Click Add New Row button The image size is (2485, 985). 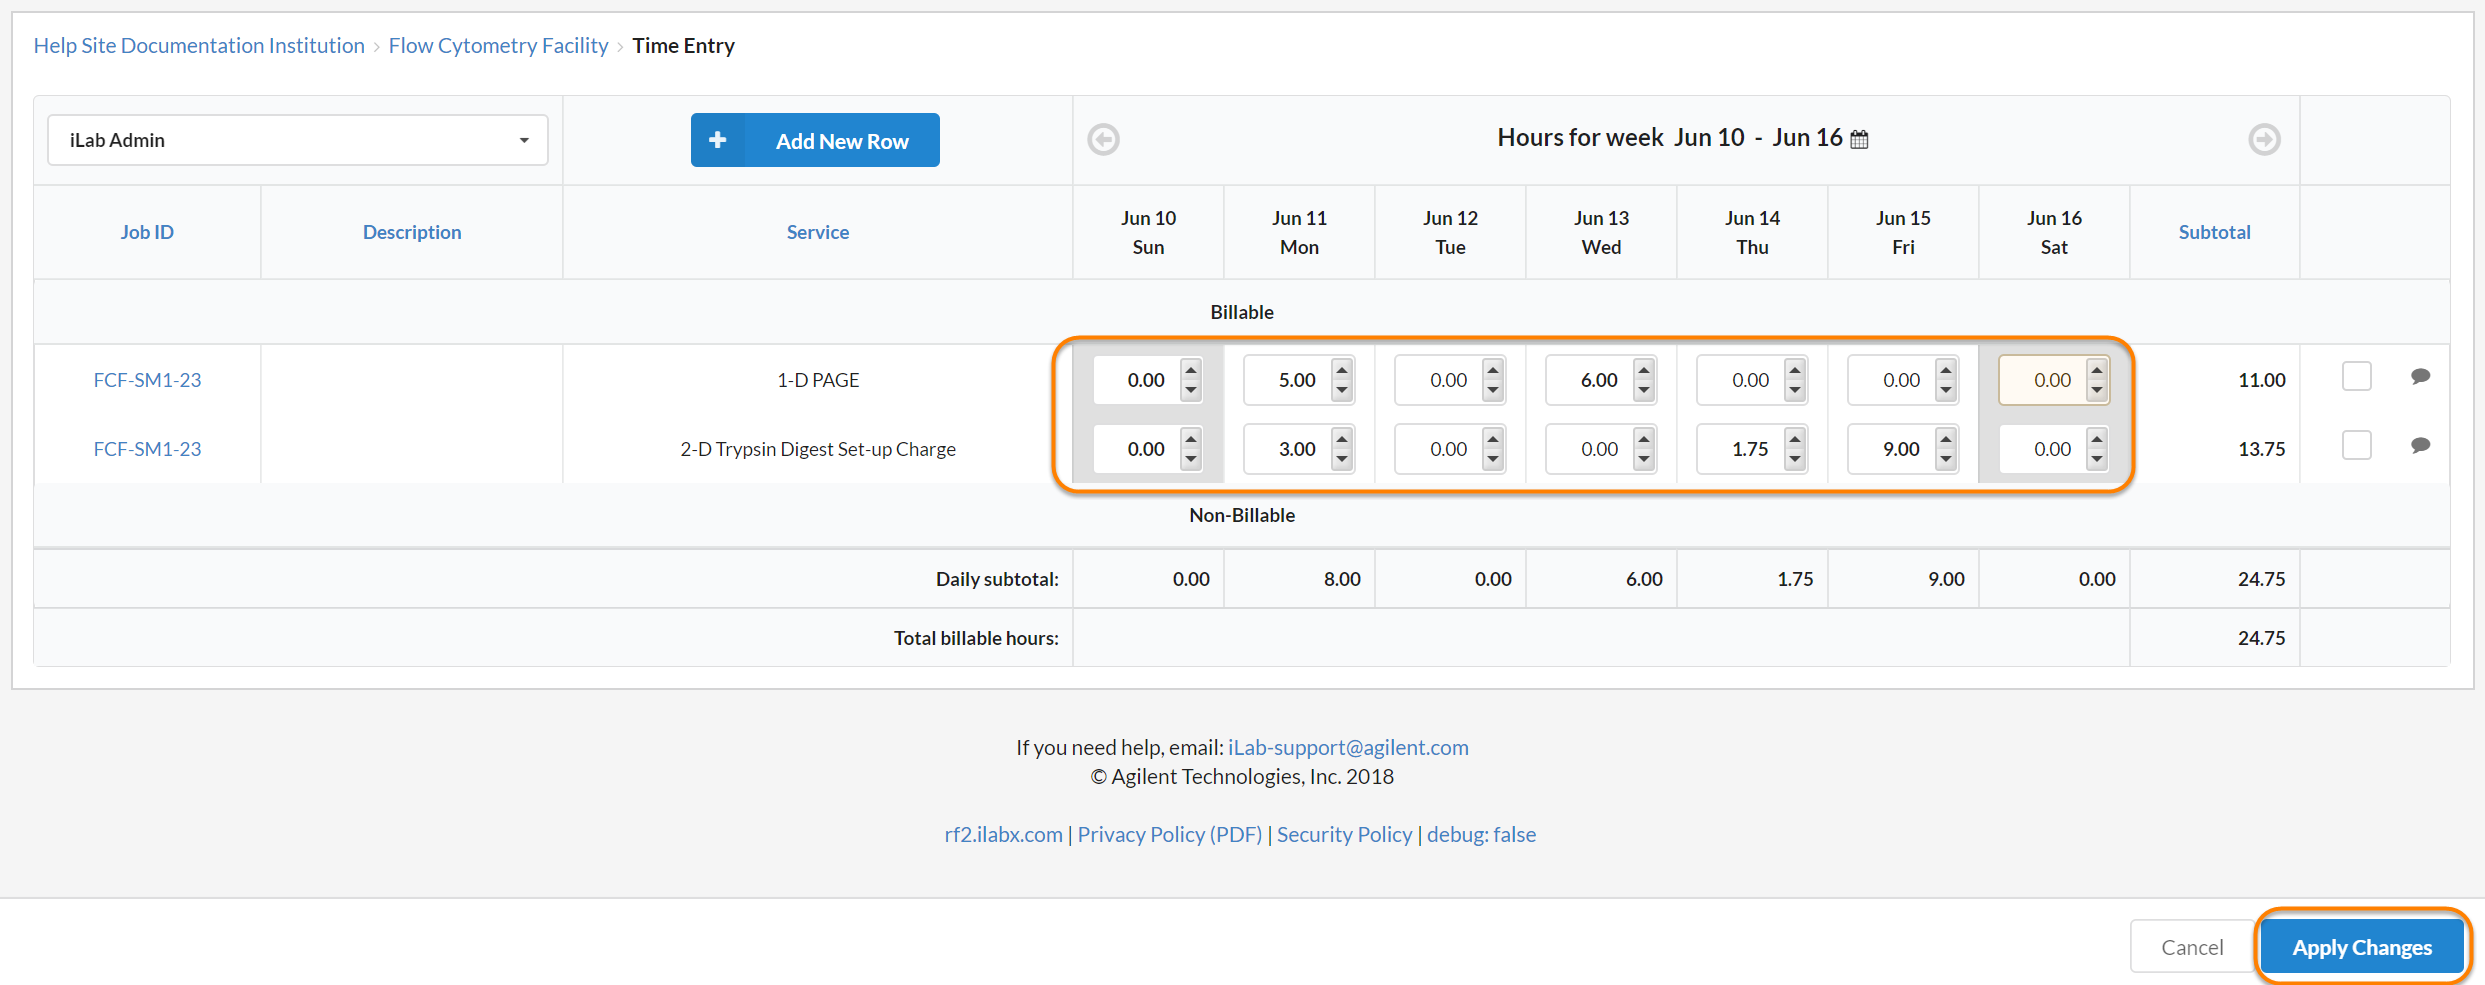coord(814,140)
